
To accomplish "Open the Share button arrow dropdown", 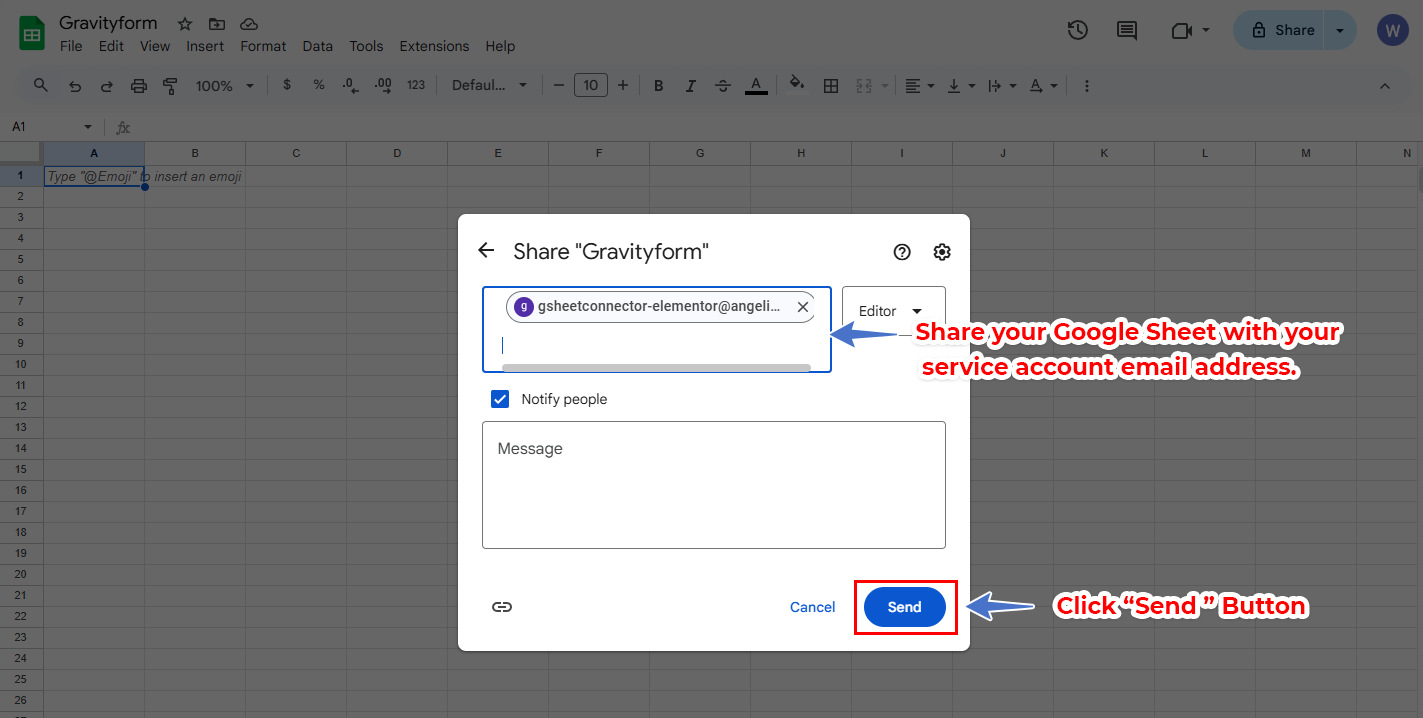I will (1340, 30).
